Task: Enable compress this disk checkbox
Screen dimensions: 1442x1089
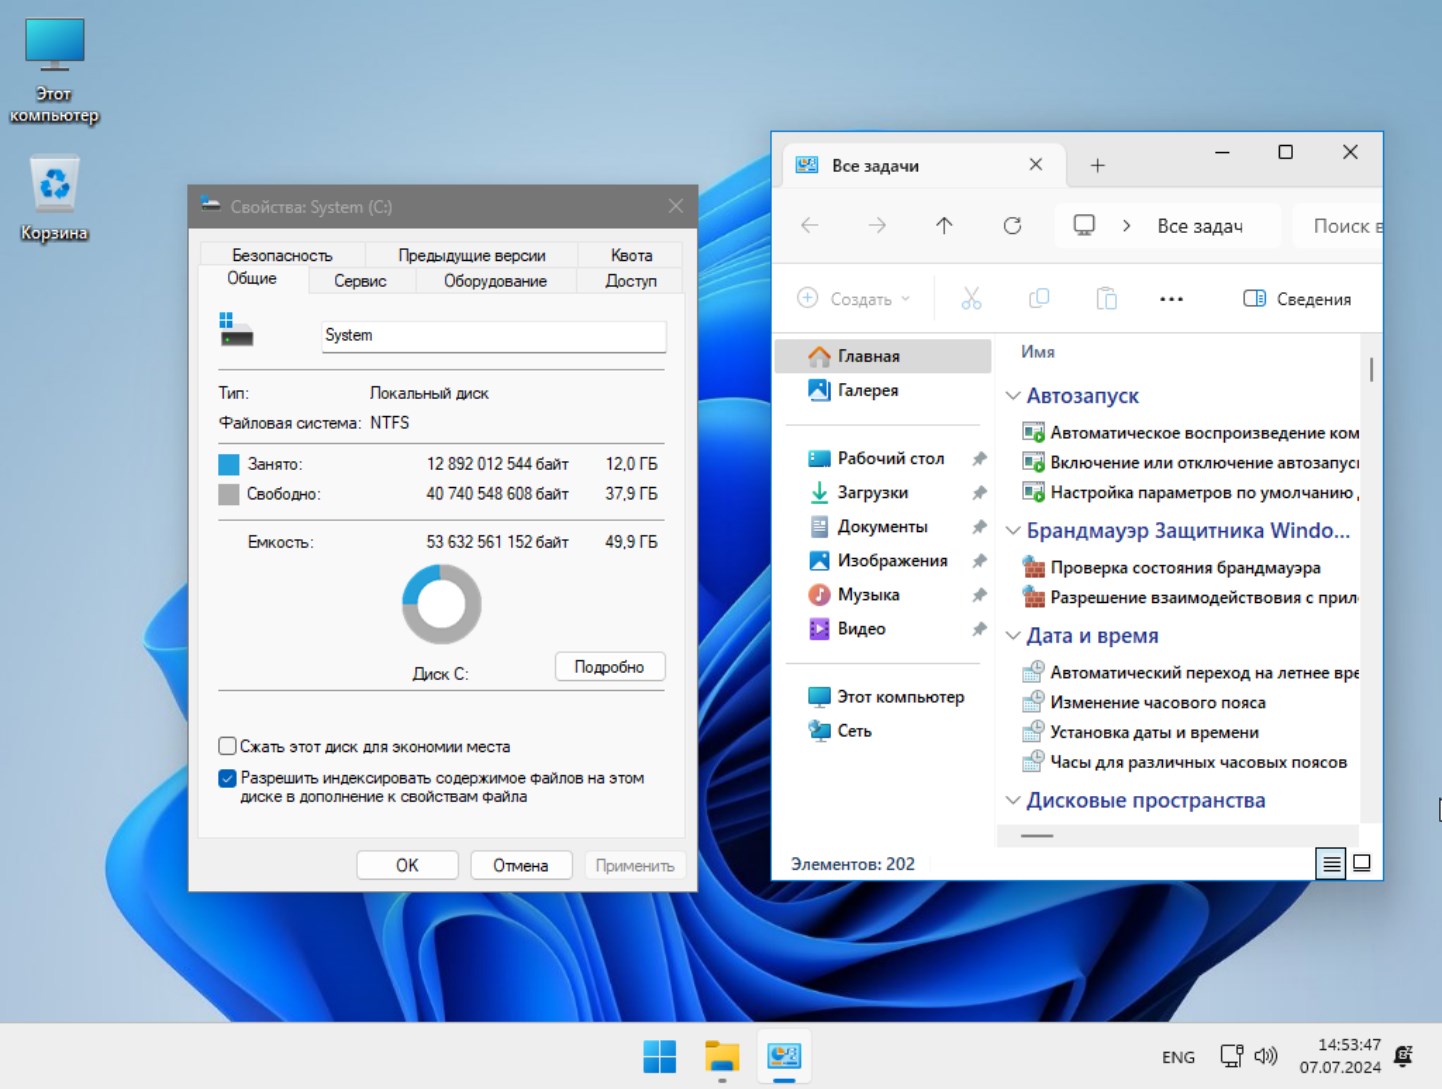Action: tap(228, 746)
